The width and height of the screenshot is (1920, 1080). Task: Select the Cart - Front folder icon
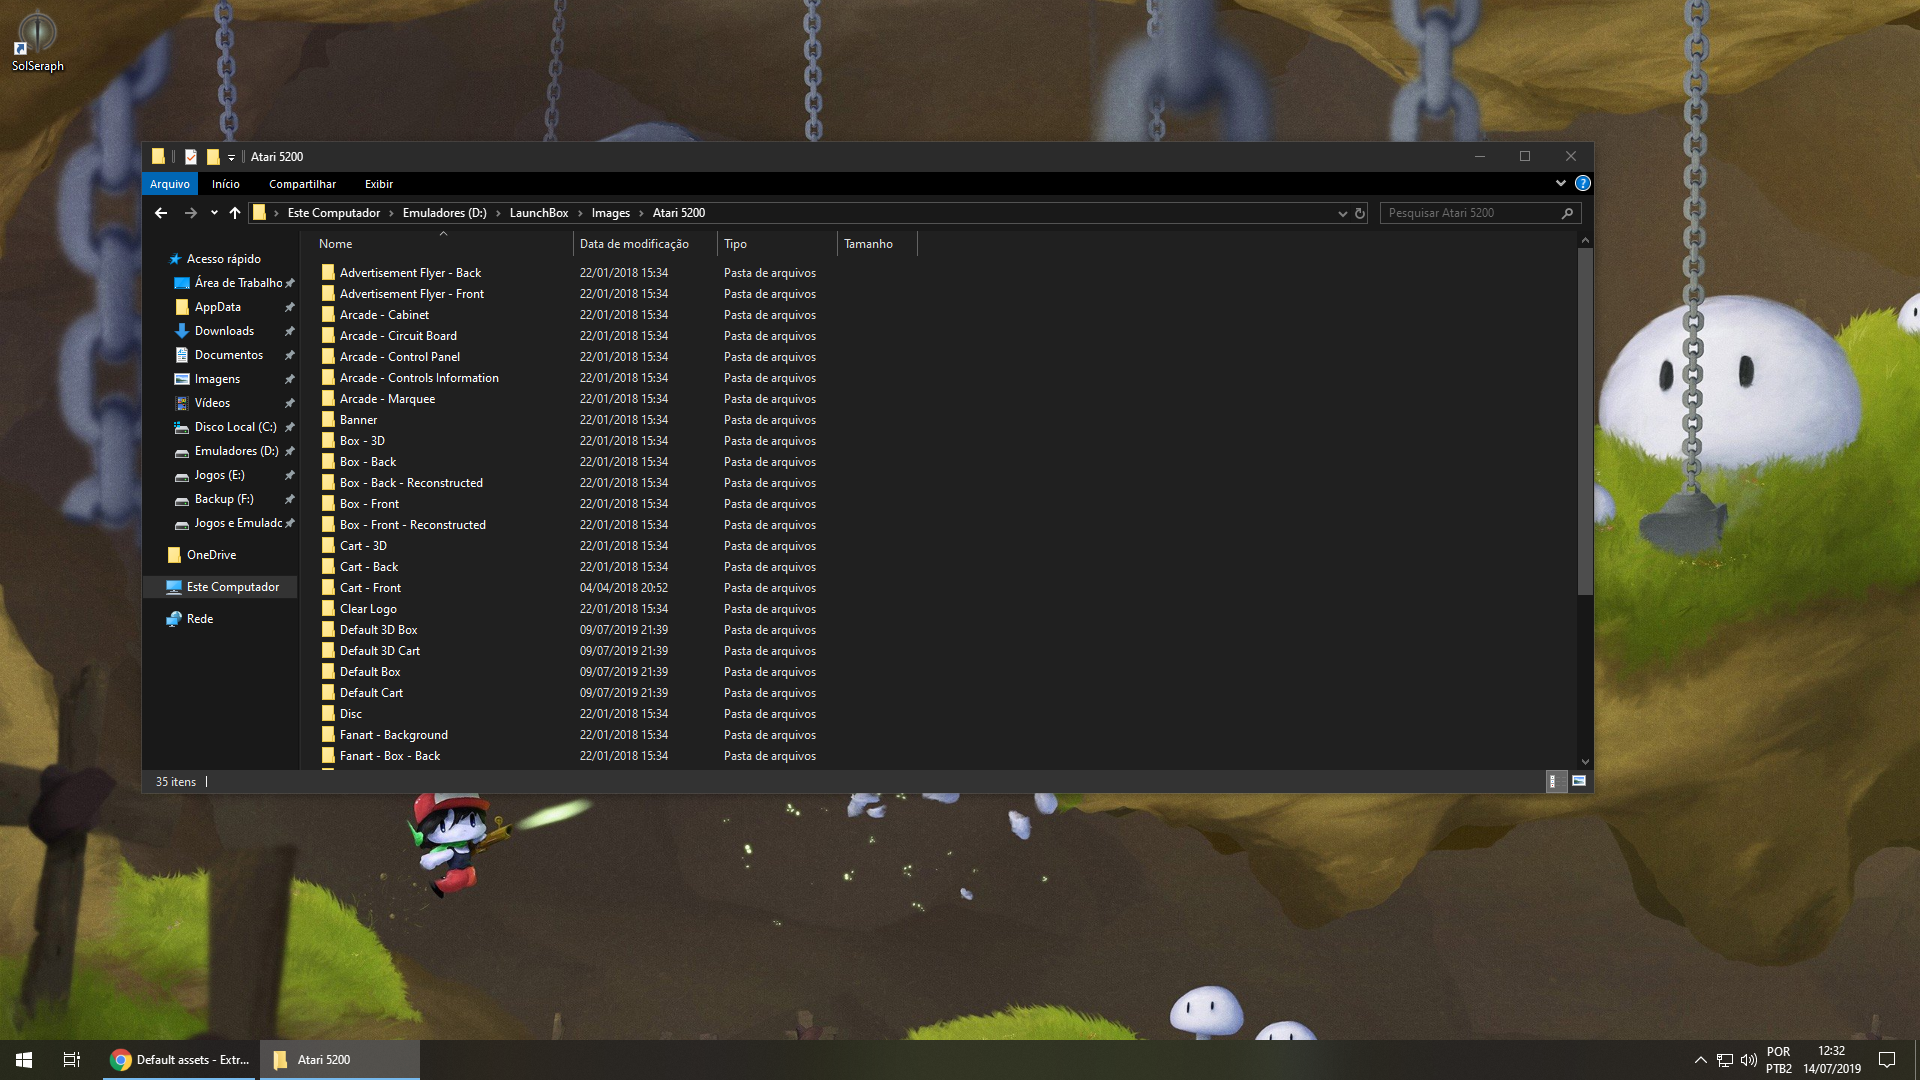328,588
